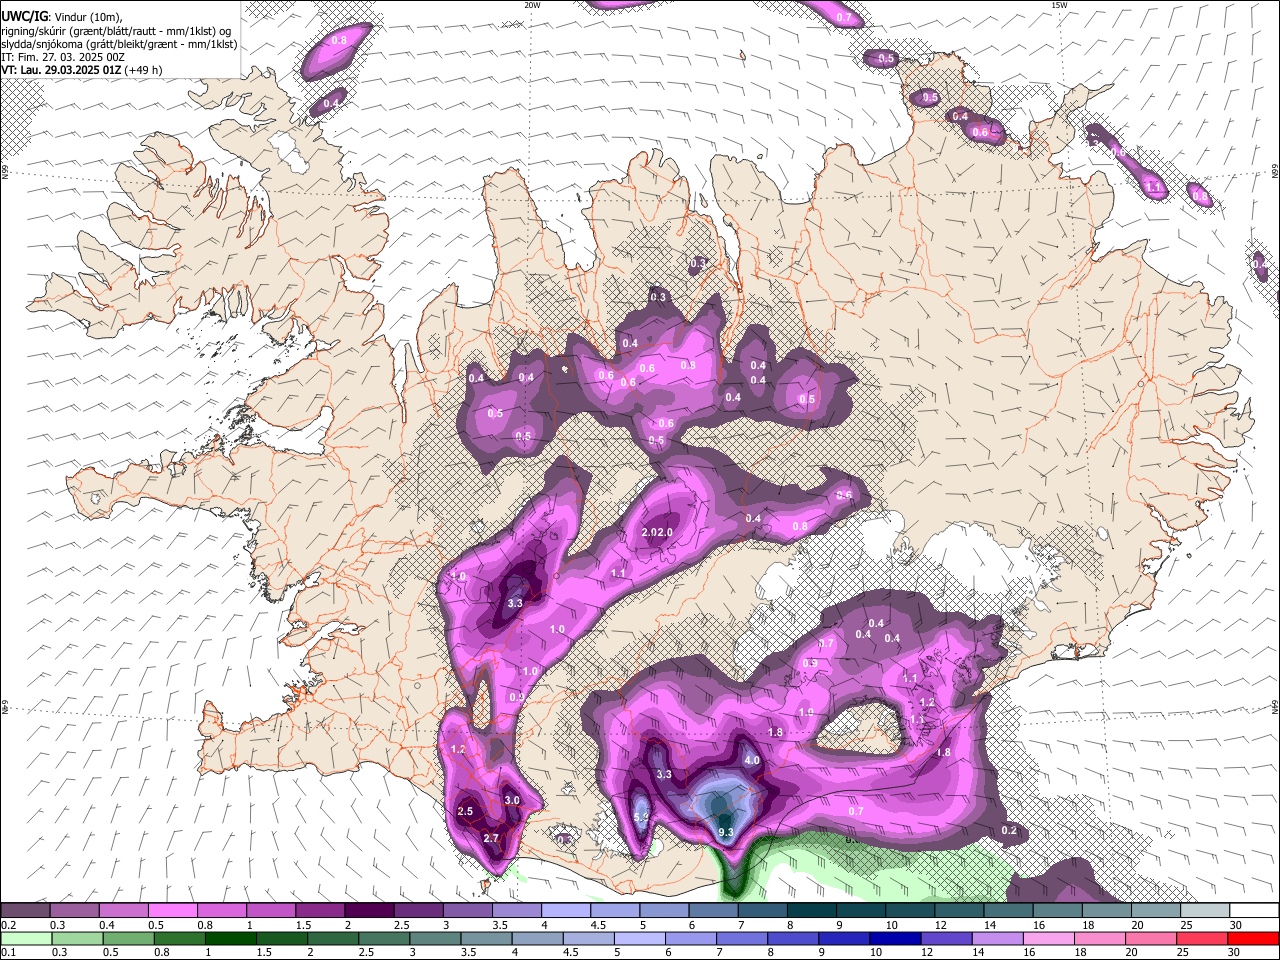
Task: Click the '20W' longitude label
Action: [x=533, y=5]
